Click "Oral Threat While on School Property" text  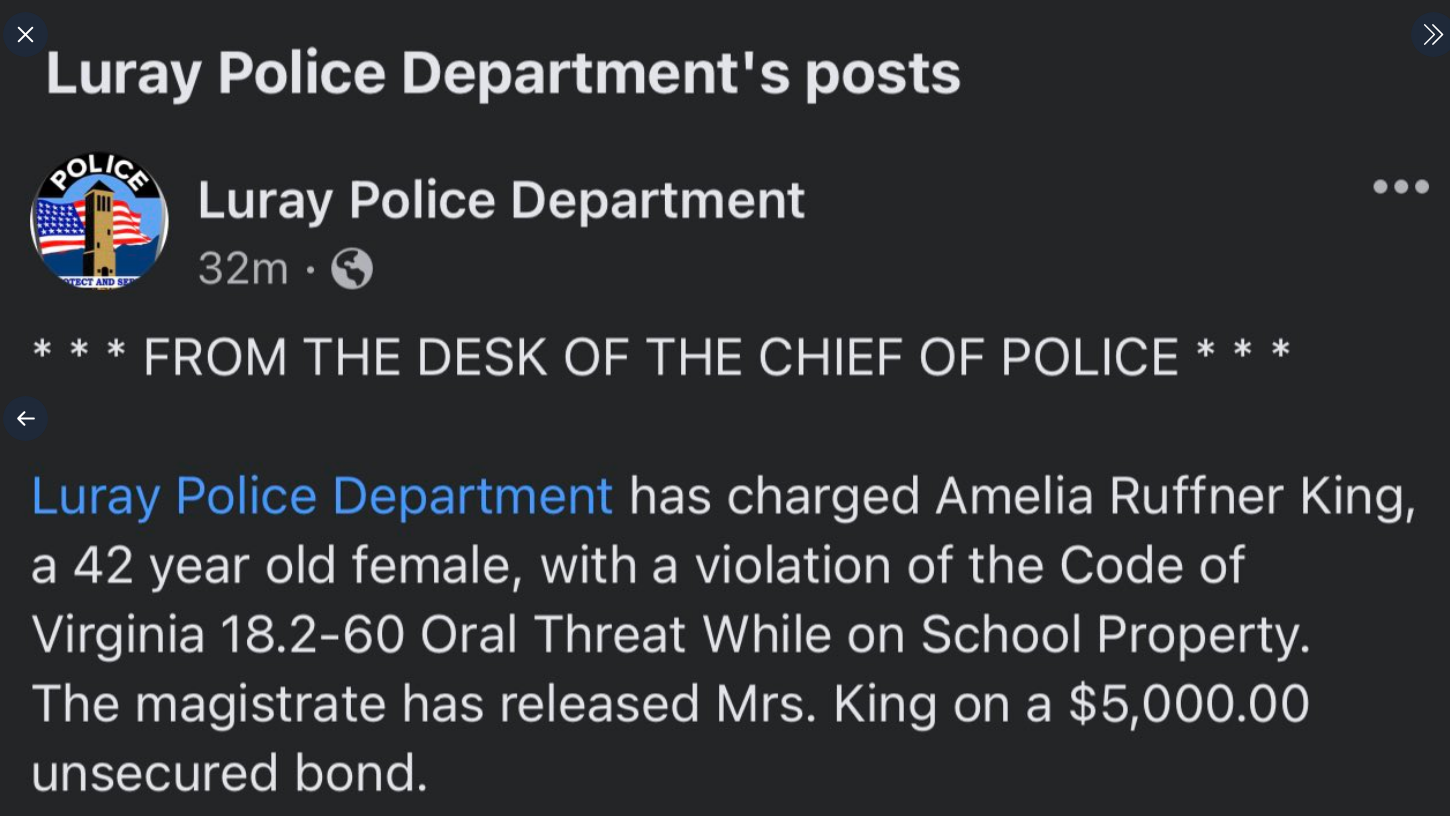(864, 634)
